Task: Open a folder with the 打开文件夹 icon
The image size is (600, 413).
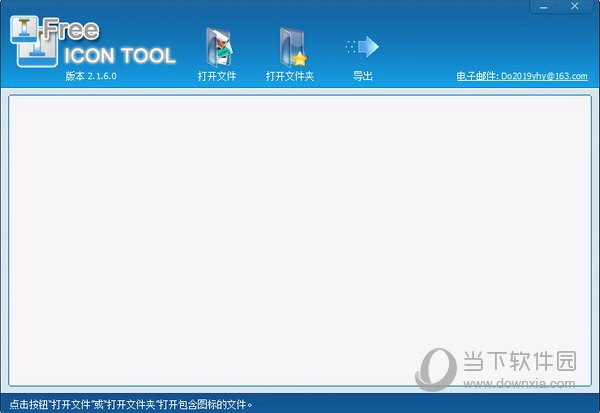Action: point(293,47)
